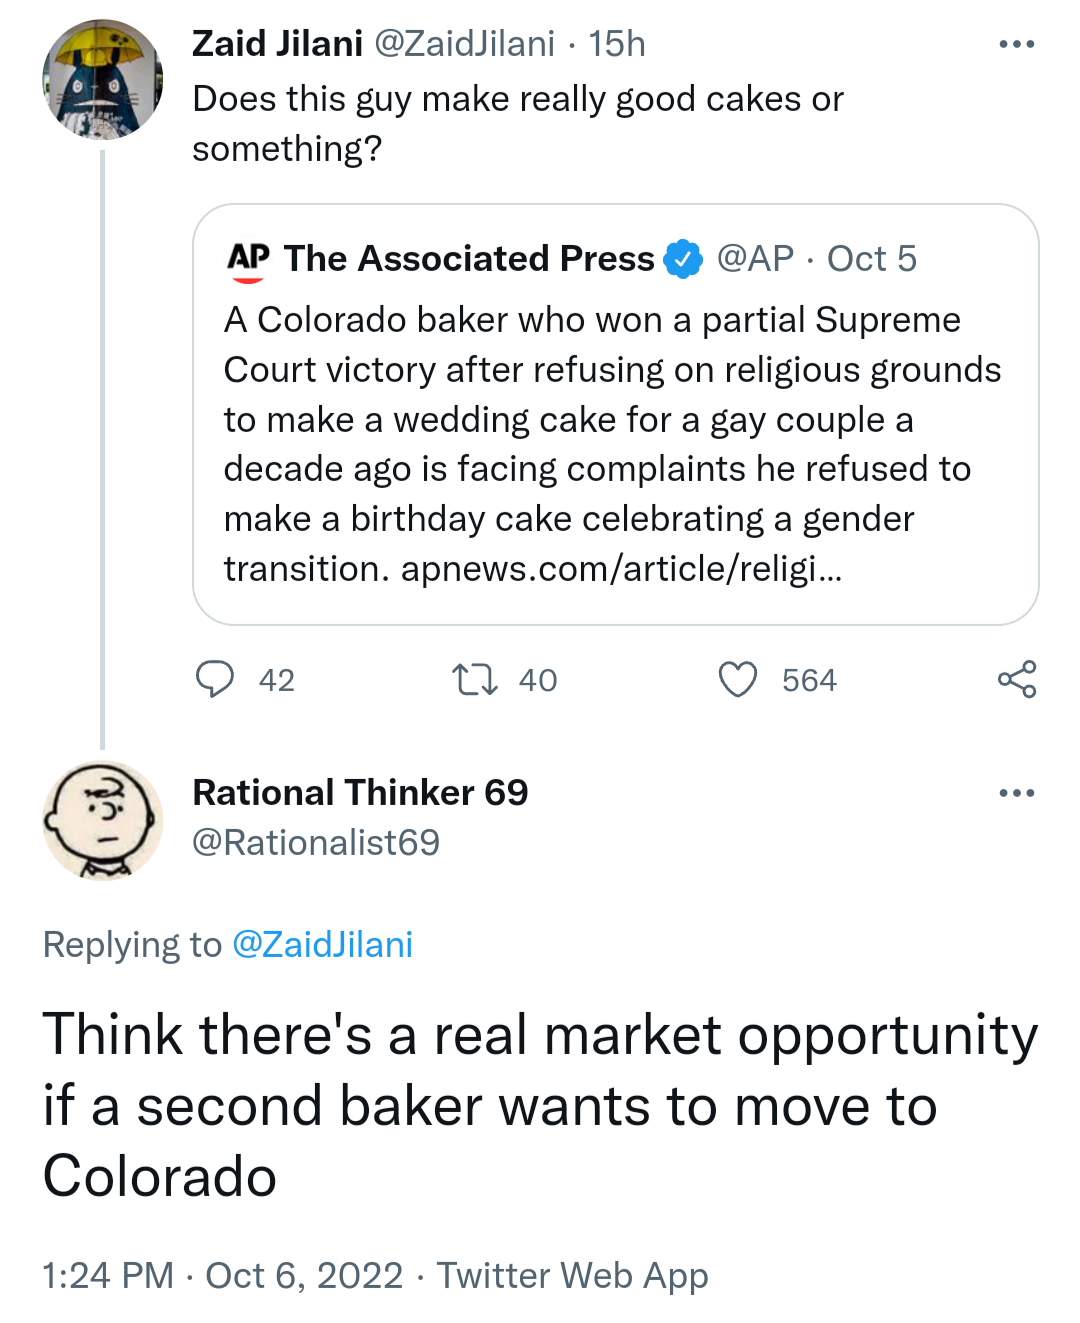The height and width of the screenshot is (1323, 1080).
Task: Open the share icon on Zaid's tweet
Action: (1016, 679)
